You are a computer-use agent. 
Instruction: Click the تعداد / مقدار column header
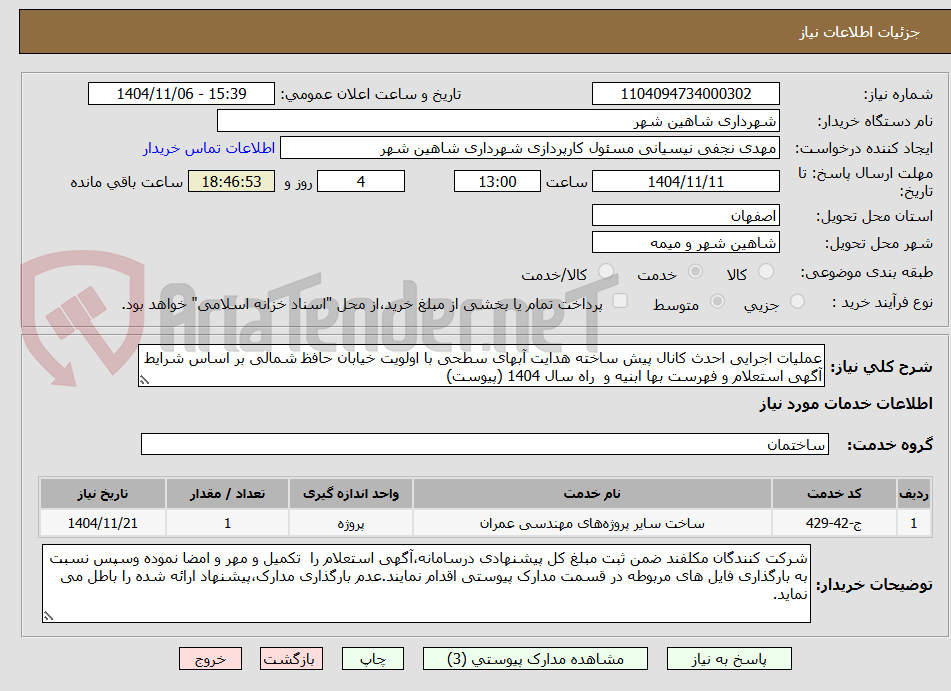pyautogui.click(x=227, y=494)
